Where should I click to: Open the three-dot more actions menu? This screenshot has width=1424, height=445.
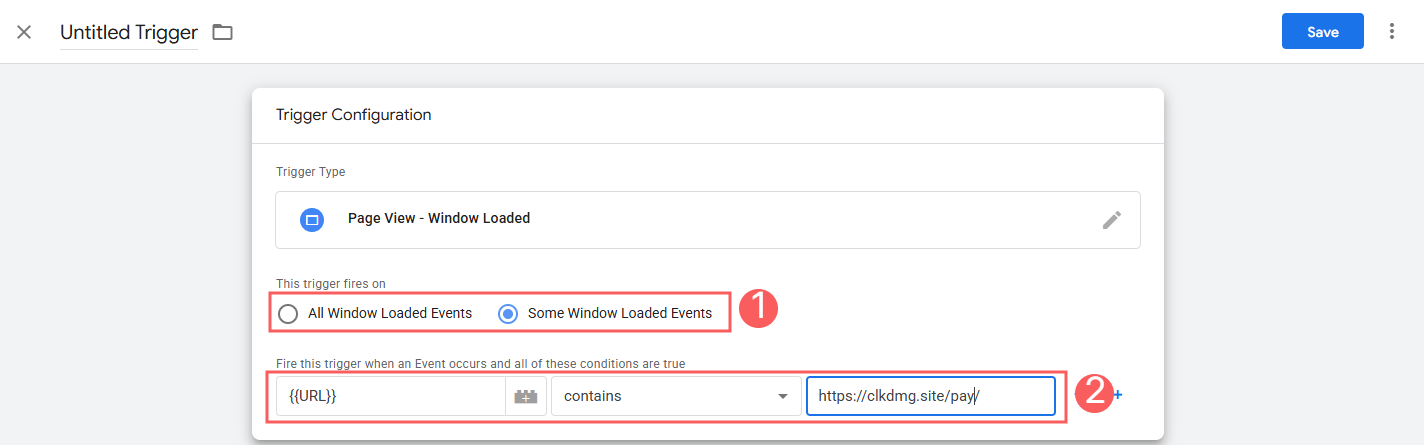tap(1391, 32)
